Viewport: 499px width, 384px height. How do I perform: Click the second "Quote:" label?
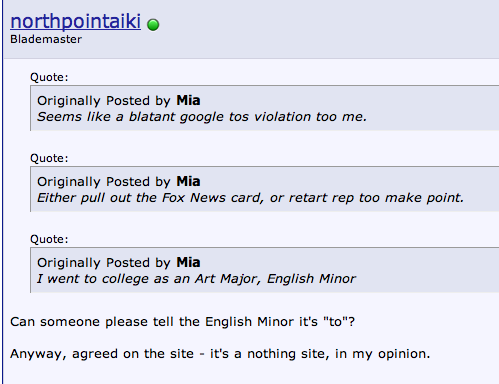point(49,158)
